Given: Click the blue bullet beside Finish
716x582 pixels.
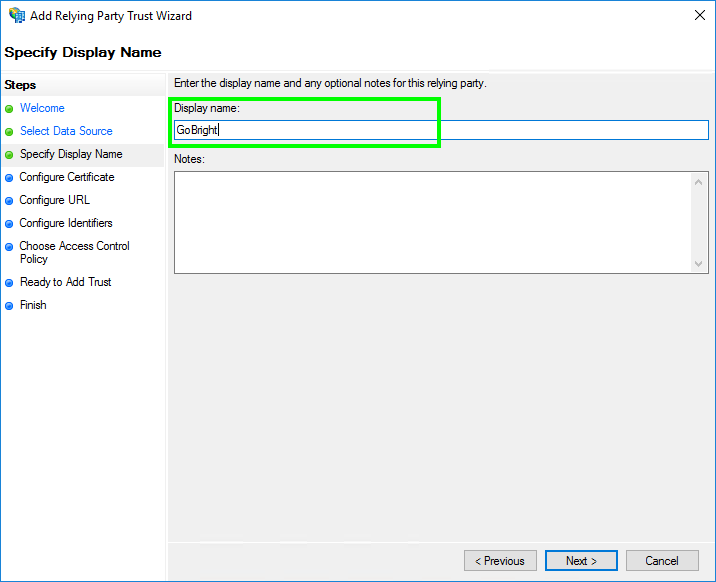Looking at the screenshot, I should click(9, 306).
